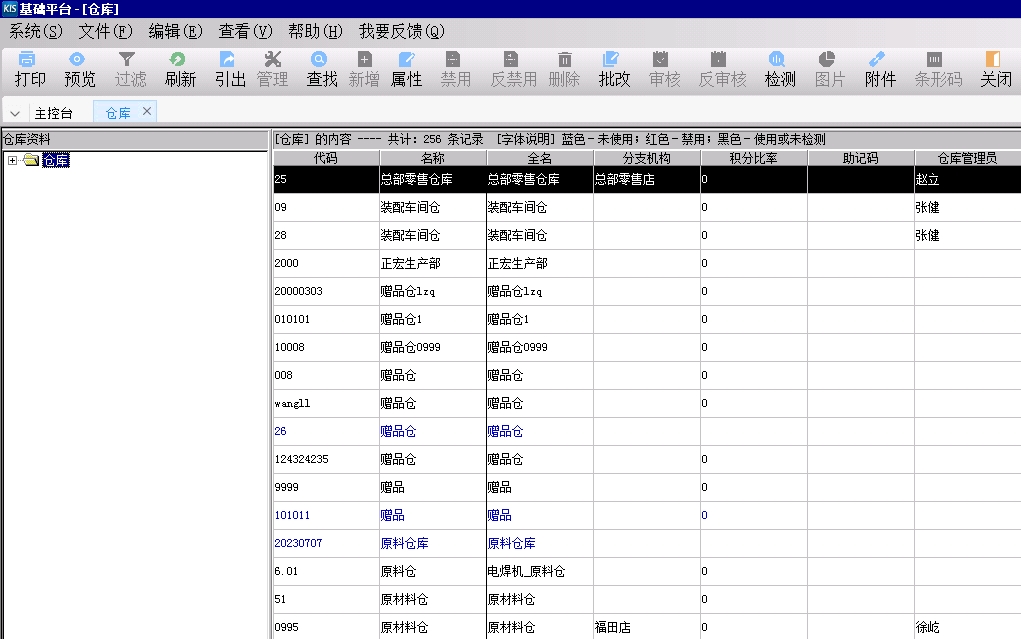Click the 福田店 branch cell

point(647,627)
